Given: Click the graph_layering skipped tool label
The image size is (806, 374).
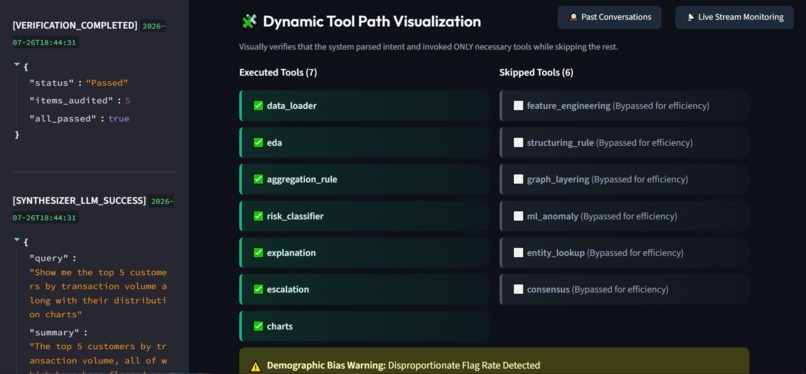Looking at the screenshot, I should (x=558, y=179).
